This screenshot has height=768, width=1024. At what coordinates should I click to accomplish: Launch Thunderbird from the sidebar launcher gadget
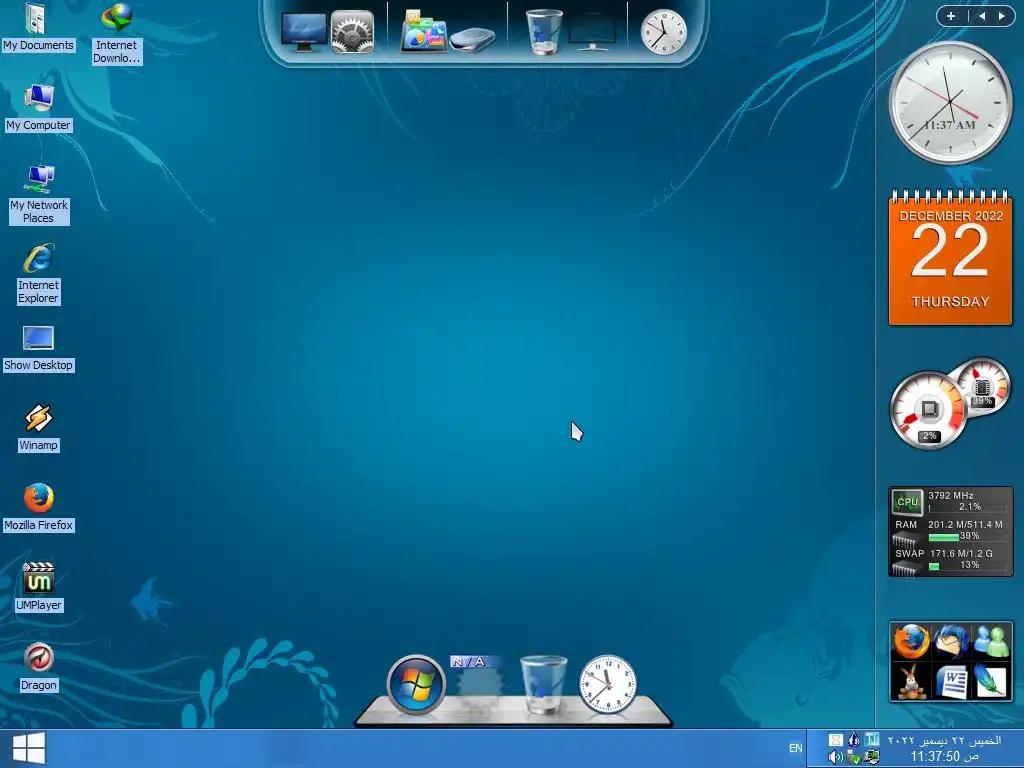(x=951, y=641)
